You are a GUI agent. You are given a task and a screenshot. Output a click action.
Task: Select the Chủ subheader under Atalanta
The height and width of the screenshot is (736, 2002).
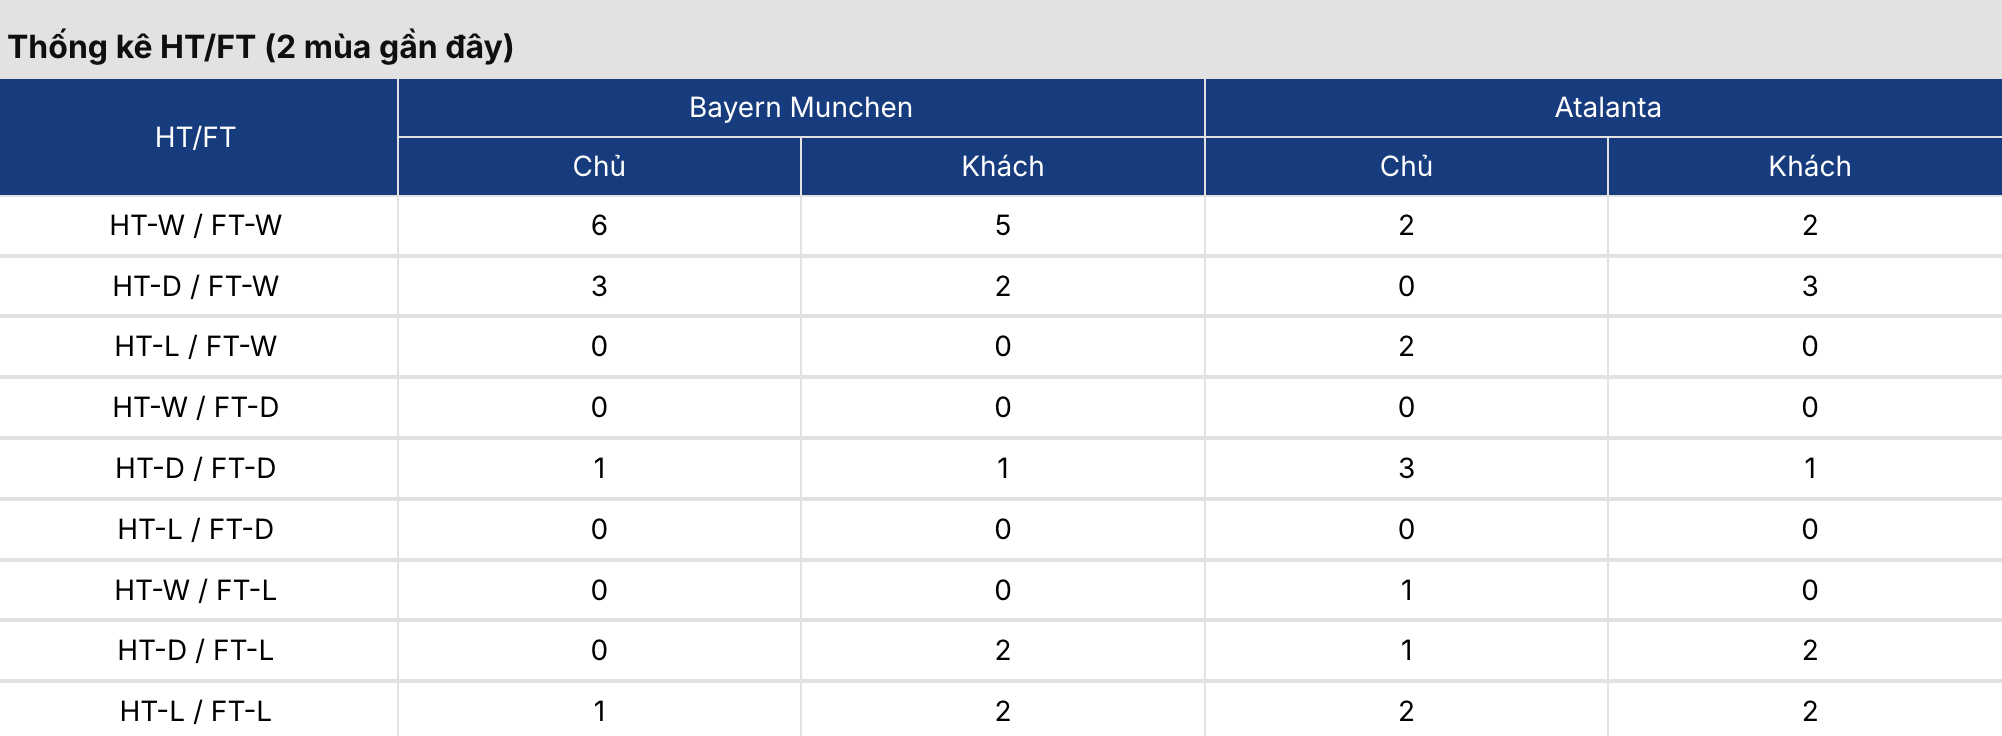[x=1406, y=166]
